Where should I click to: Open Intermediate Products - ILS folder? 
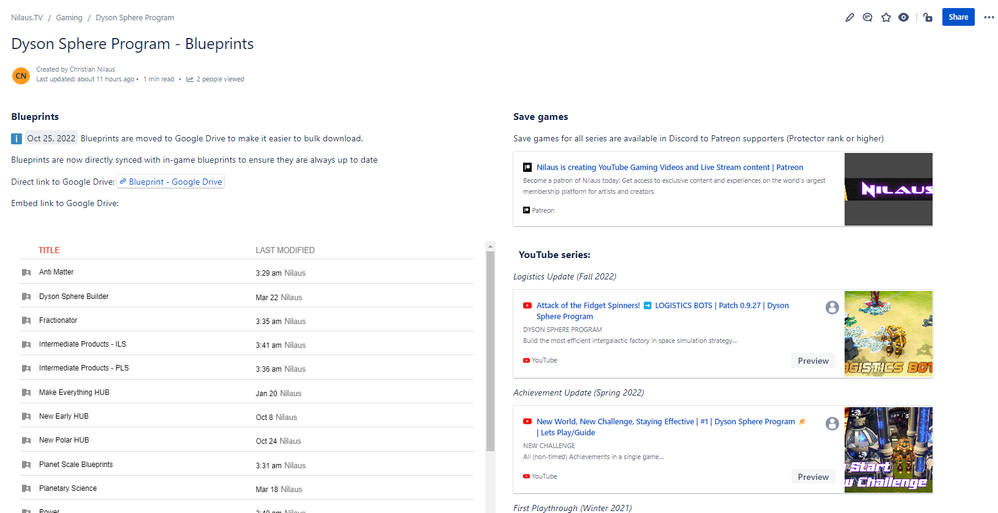coord(82,344)
